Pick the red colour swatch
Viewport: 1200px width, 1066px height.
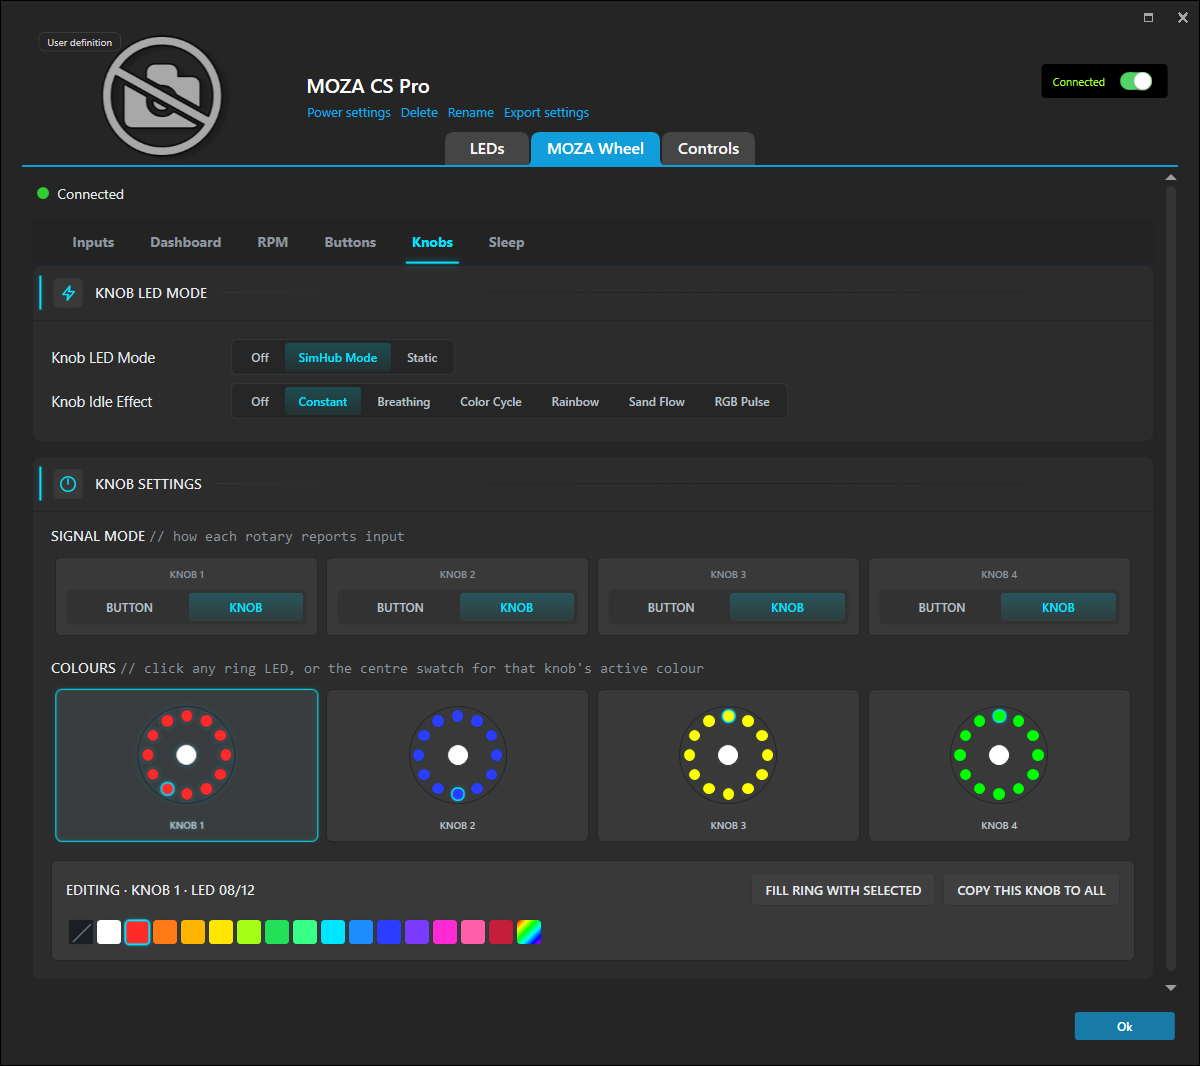coord(137,932)
